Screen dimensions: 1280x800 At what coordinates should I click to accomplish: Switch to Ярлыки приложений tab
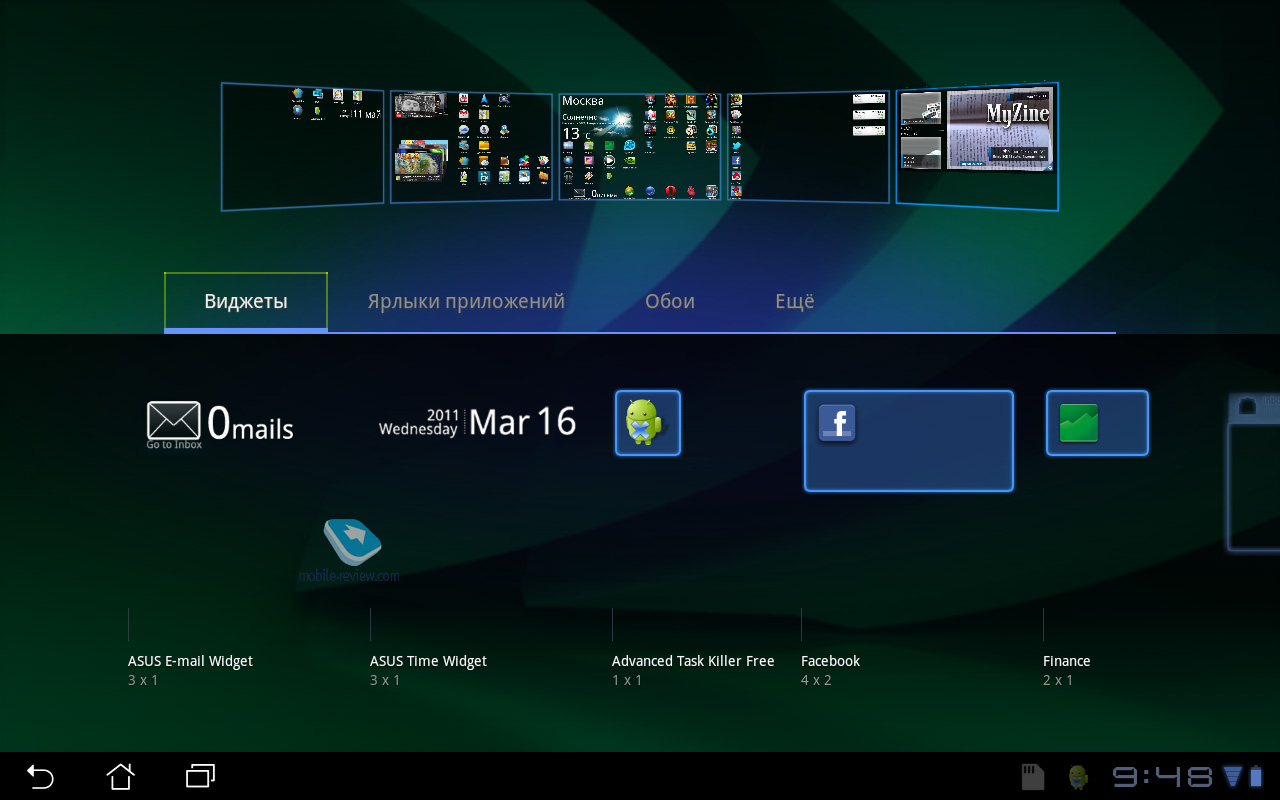tap(466, 301)
